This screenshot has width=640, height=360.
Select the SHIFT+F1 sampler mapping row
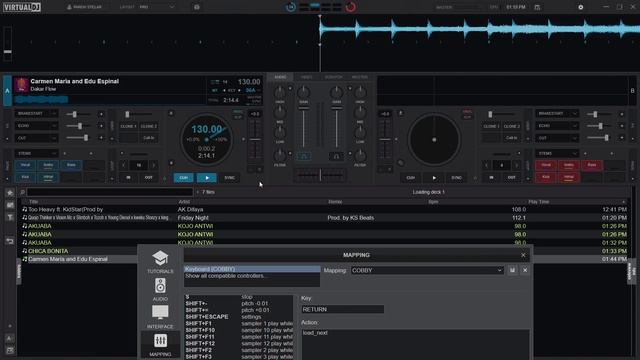click(238, 323)
